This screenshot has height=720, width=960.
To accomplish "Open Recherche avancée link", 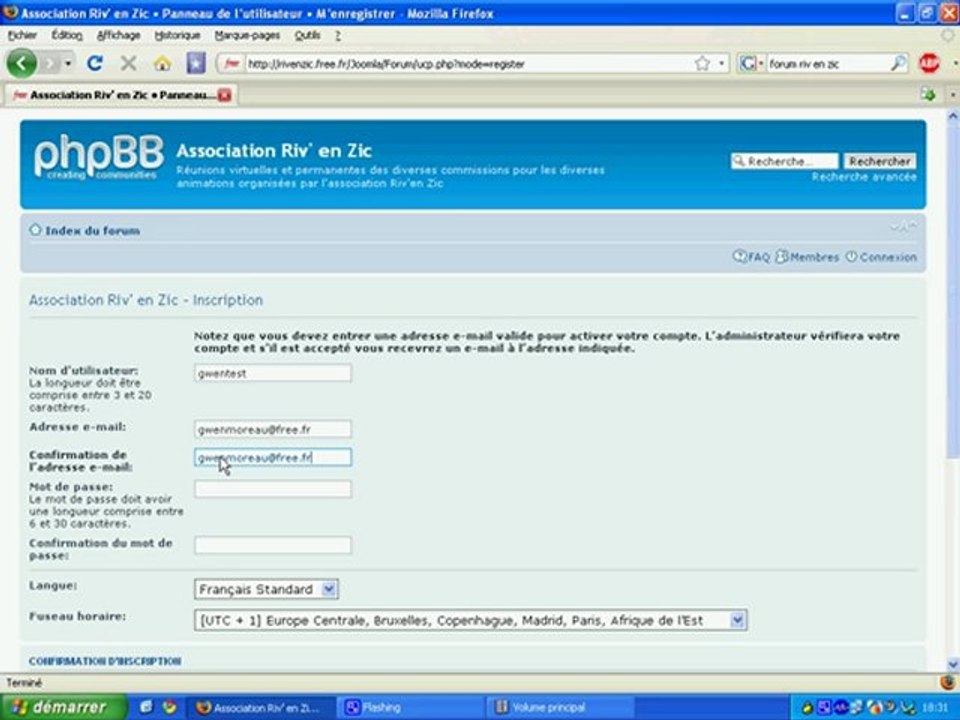I will (x=864, y=177).
